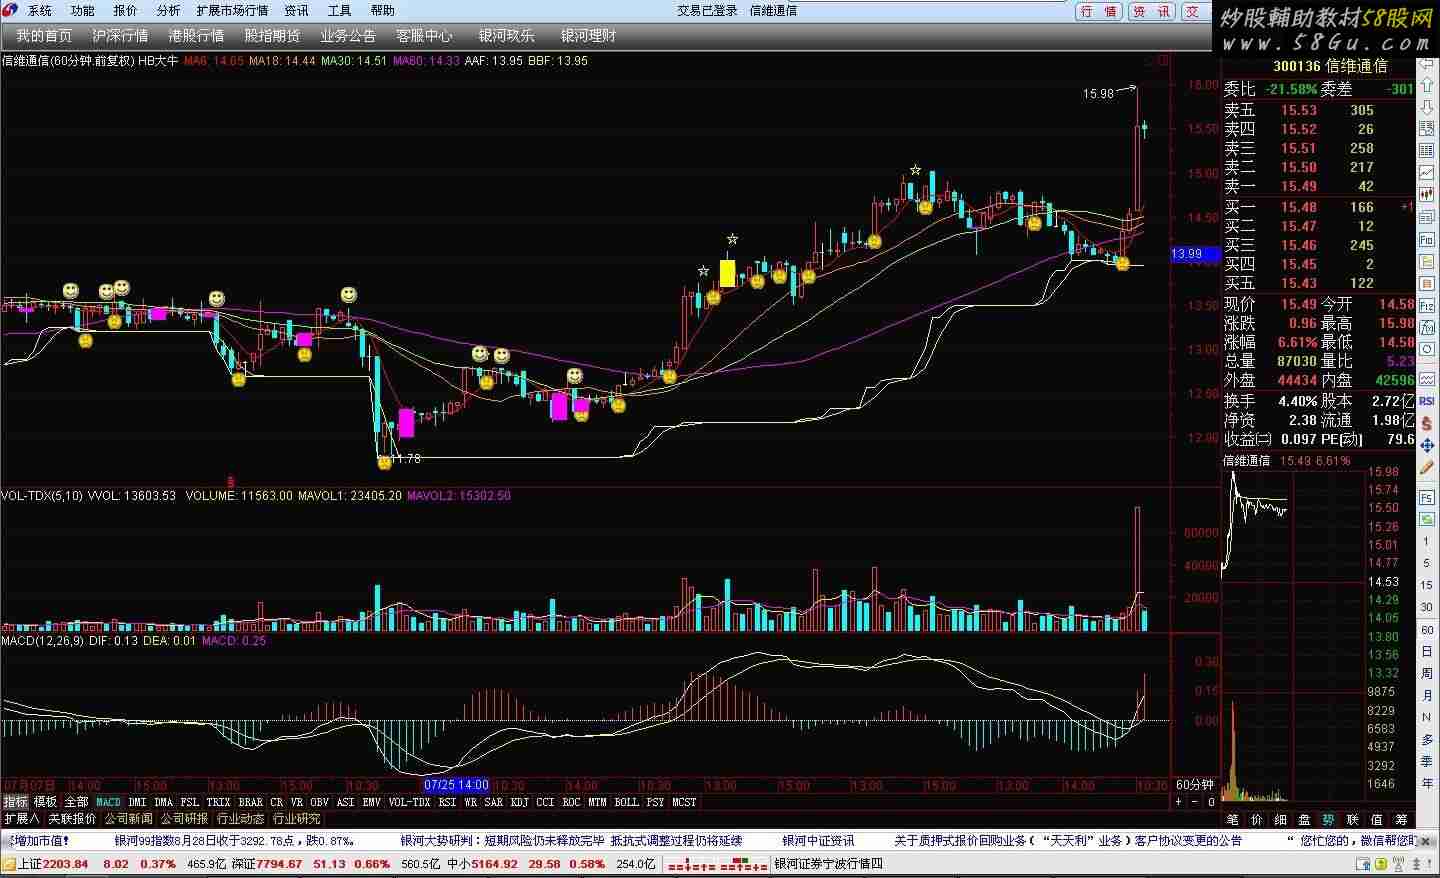Viewport: 1440px width, 878px height.
Task: Click the 买一 15.48 order row
Action: click(1318, 207)
